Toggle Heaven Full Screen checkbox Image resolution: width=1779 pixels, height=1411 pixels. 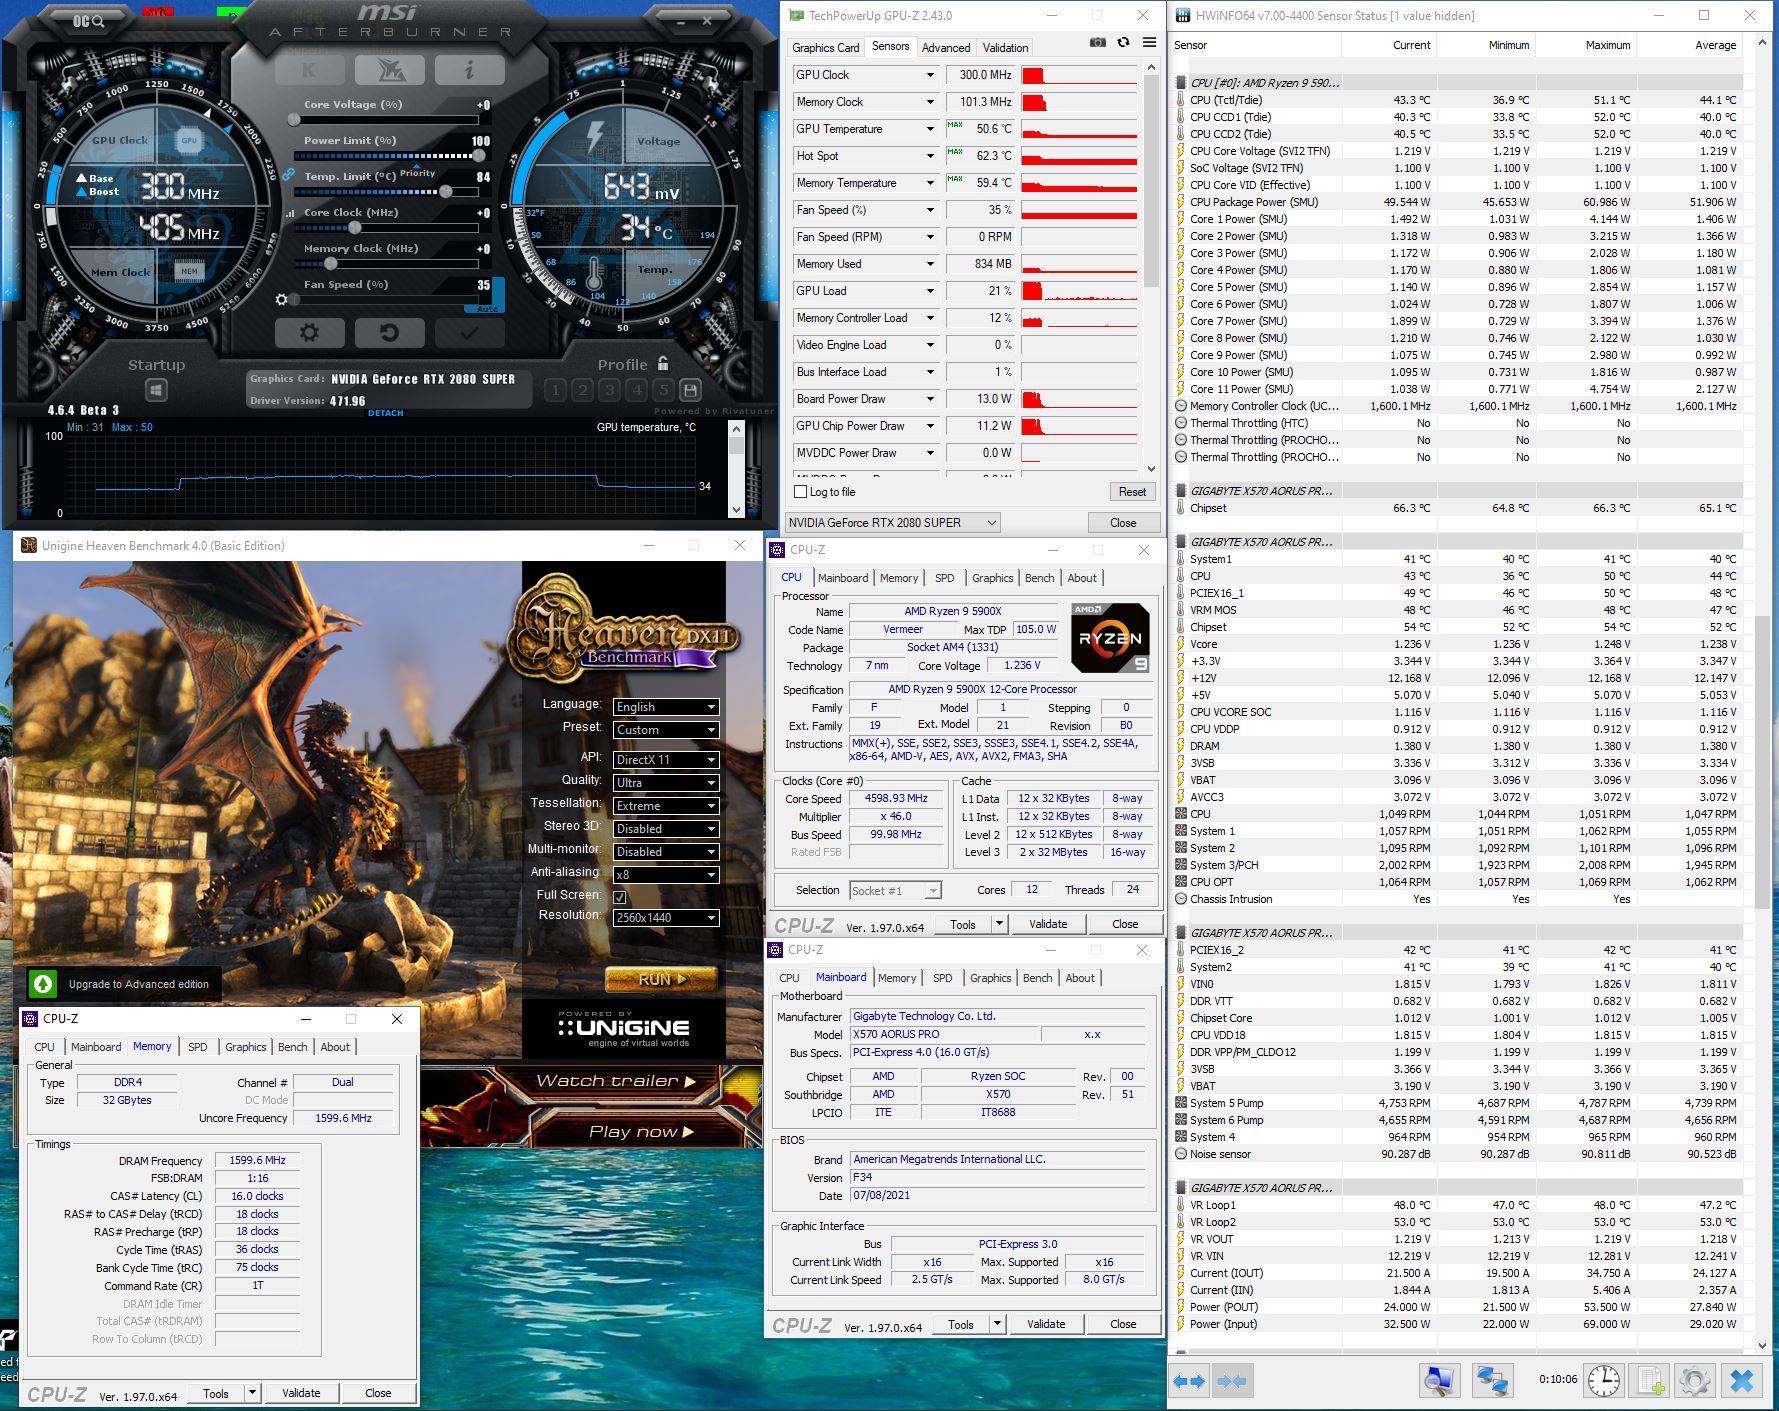[620, 897]
